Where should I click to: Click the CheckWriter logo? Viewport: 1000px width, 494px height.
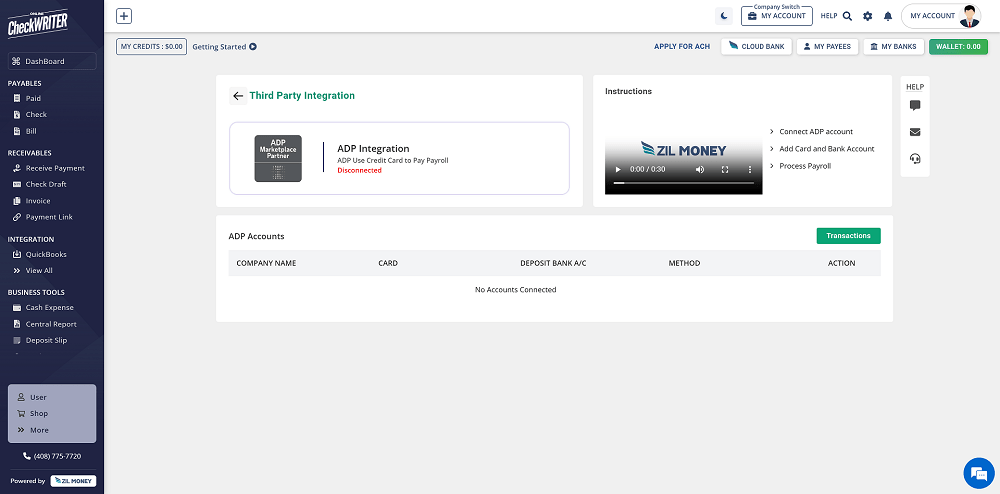(37, 24)
